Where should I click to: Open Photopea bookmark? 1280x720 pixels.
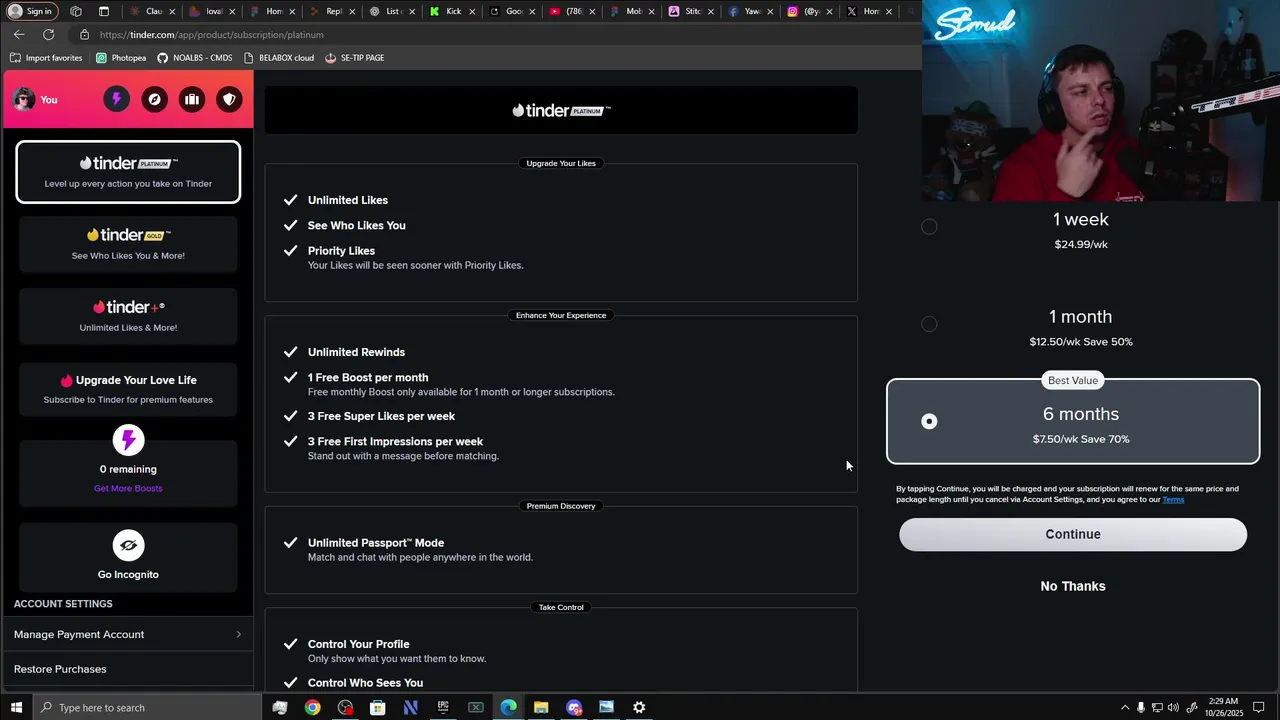pos(121,58)
